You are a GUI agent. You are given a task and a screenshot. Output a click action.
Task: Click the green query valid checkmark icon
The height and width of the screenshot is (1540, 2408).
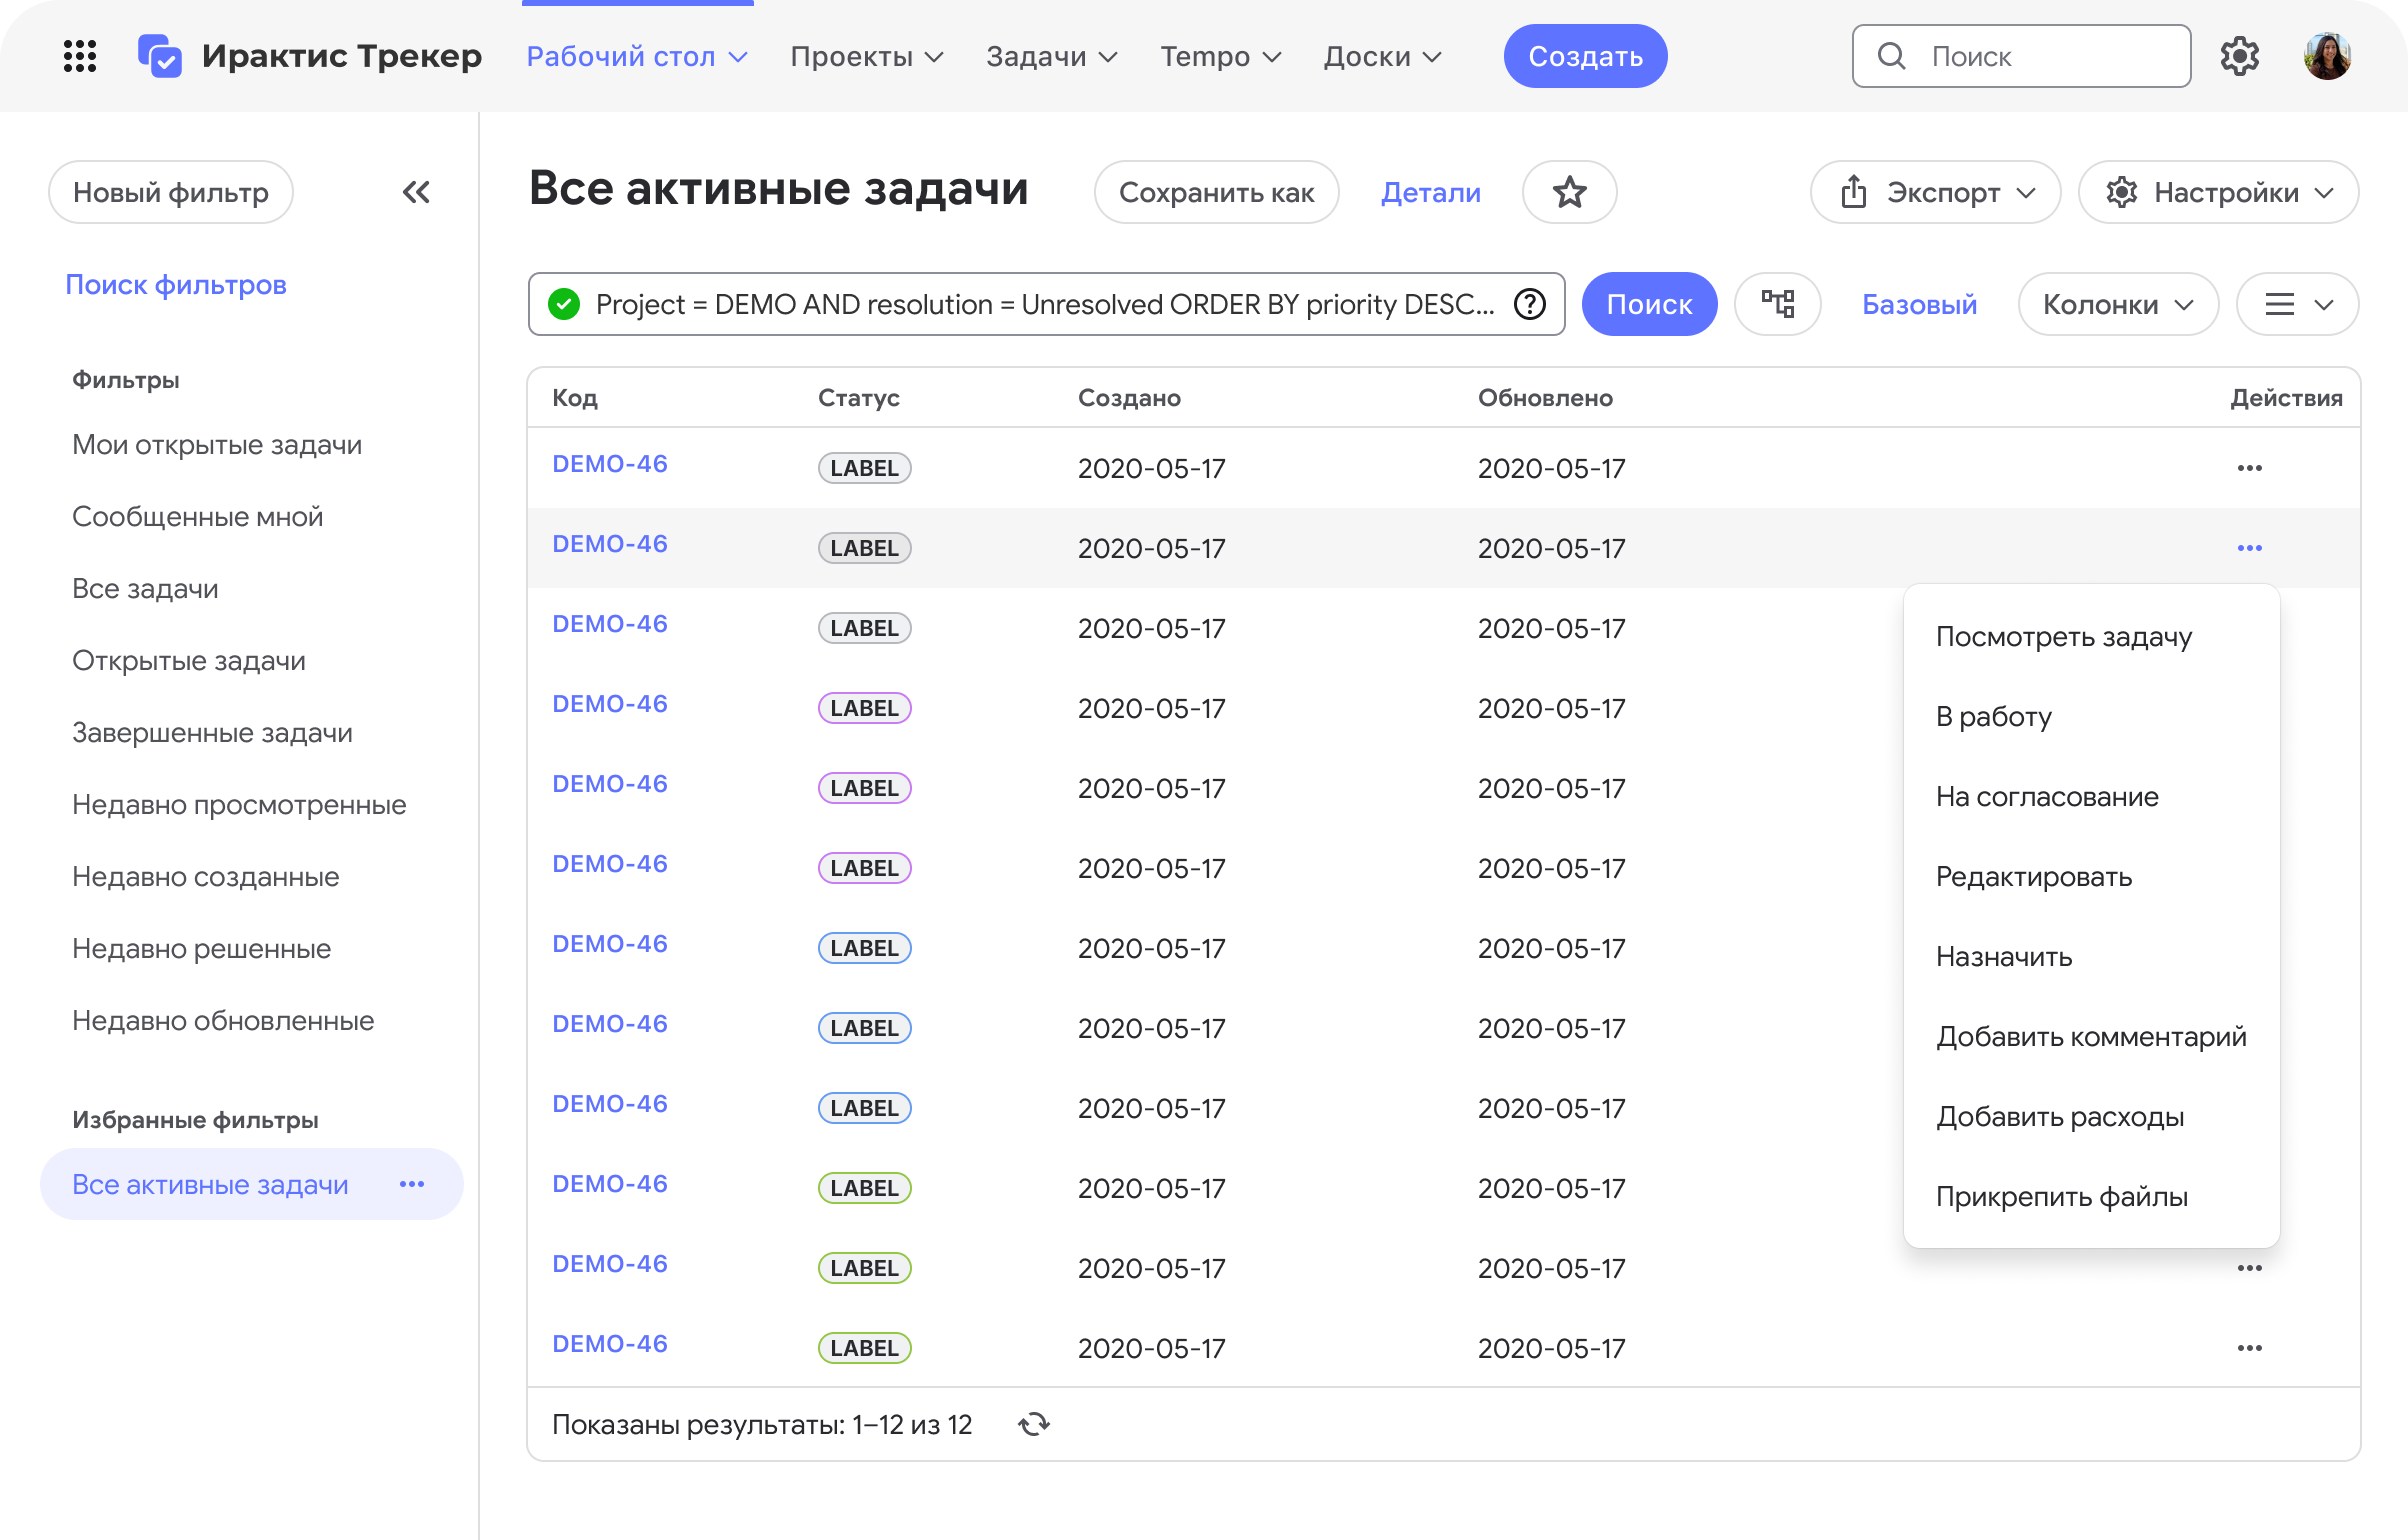pos(564,304)
